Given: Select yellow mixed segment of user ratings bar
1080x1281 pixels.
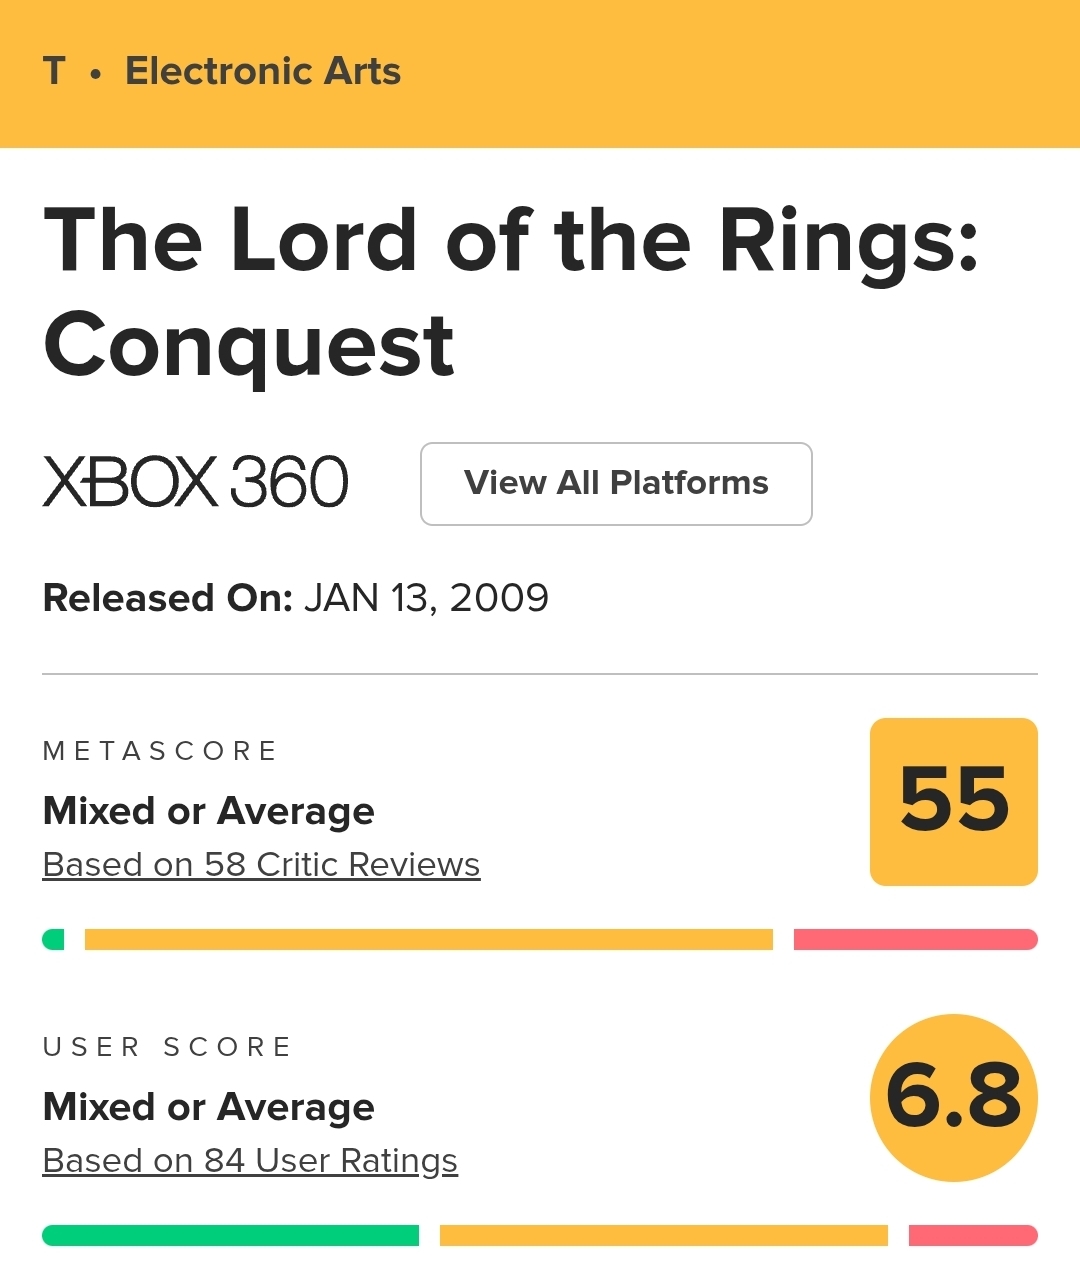Looking at the screenshot, I should click(x=663, y=1235).
